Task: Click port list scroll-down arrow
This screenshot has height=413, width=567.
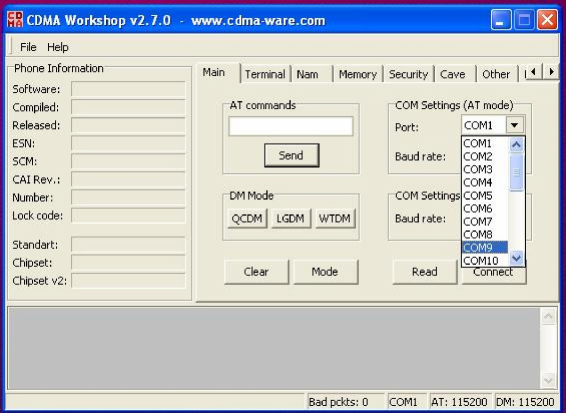Action: 516,258
